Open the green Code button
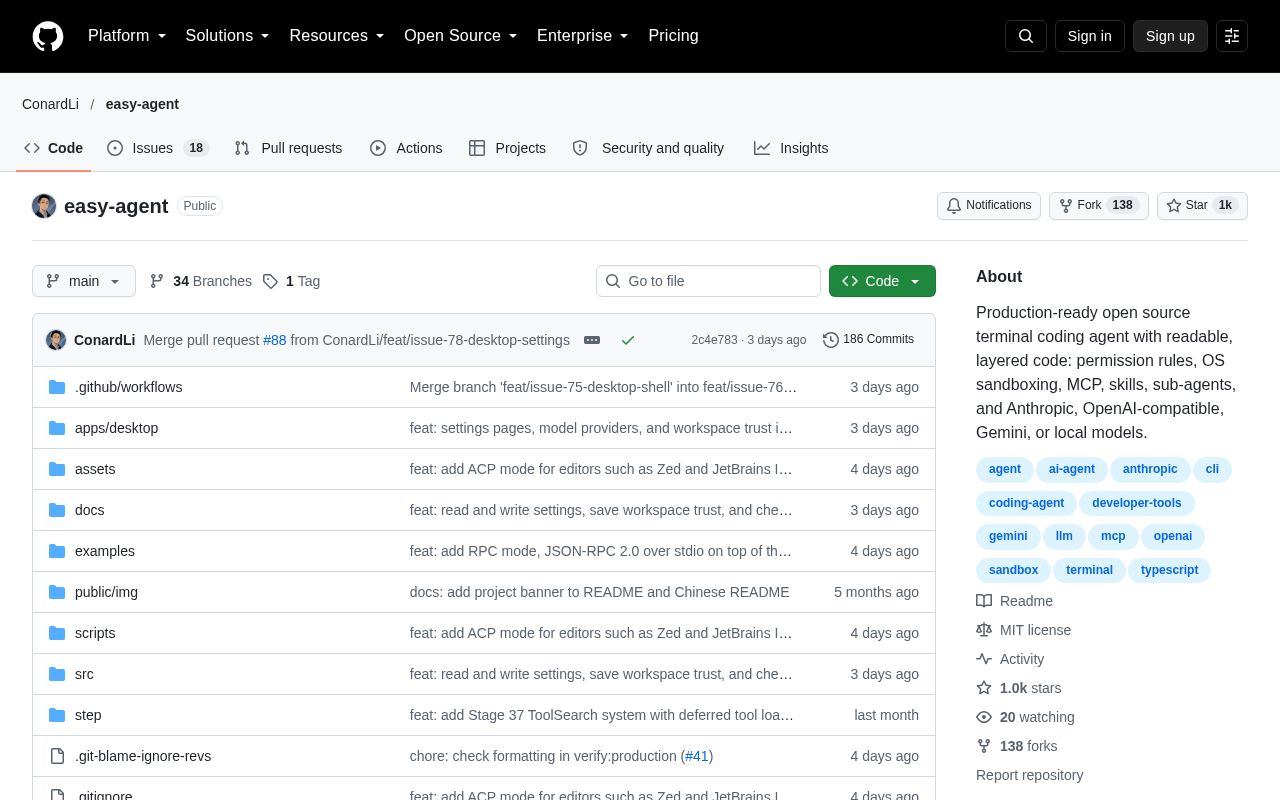The width and height of the screenshot is (1280, 800). (x=882, y=281)
